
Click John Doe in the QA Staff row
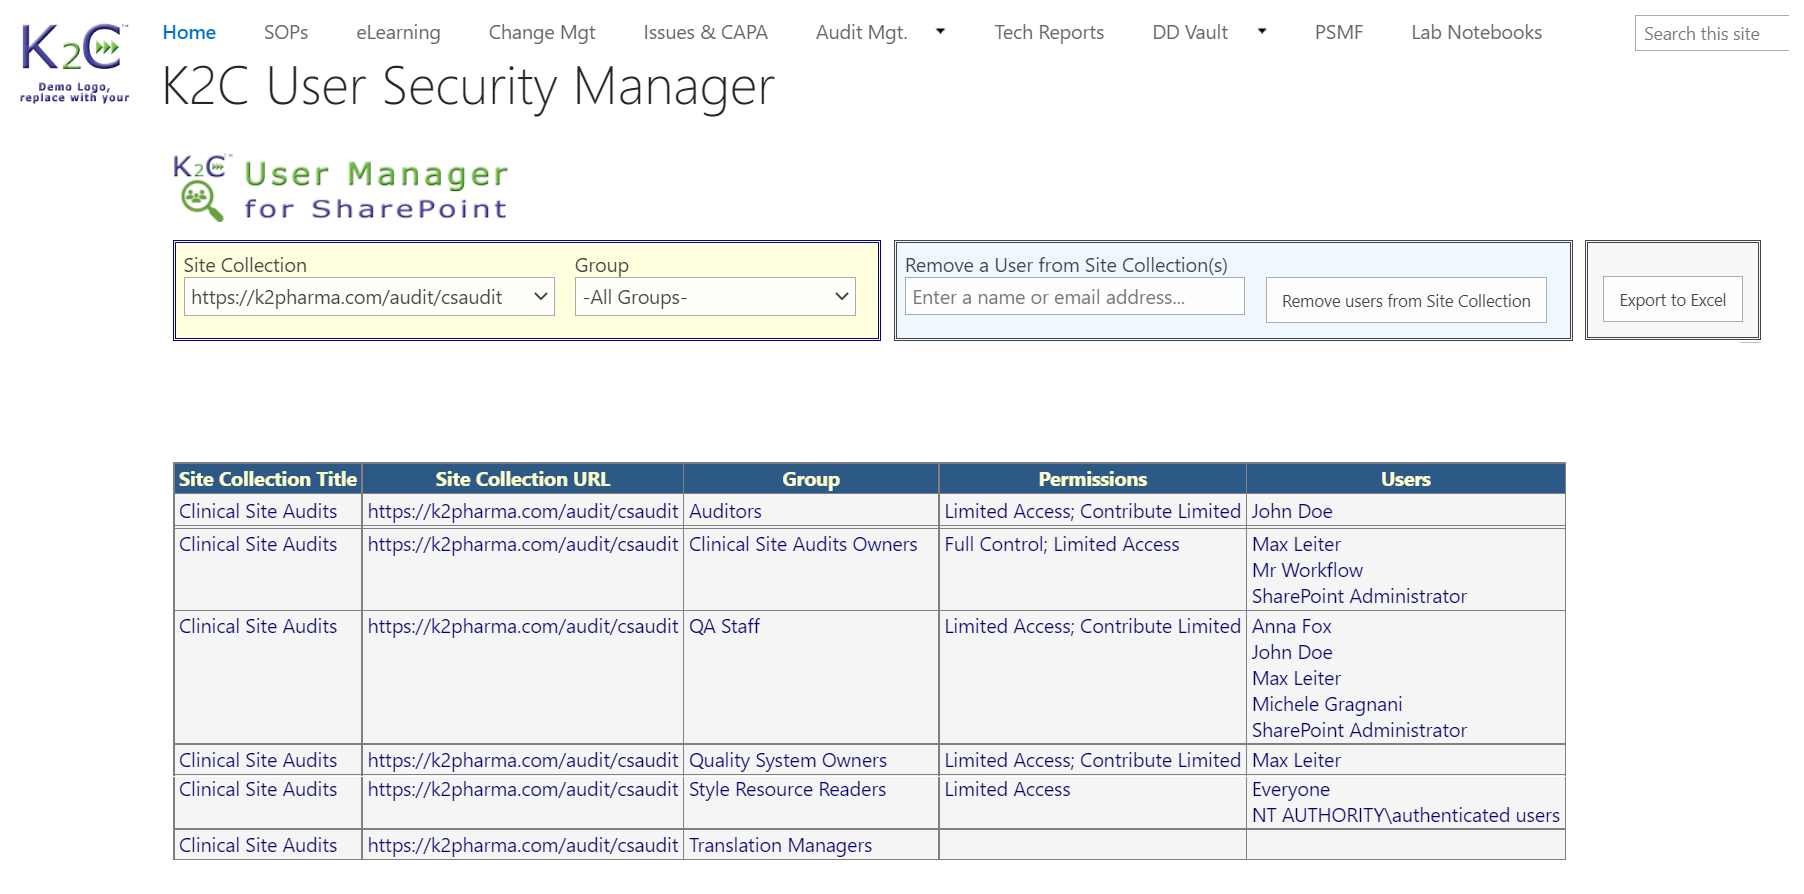click(1292, 652)
